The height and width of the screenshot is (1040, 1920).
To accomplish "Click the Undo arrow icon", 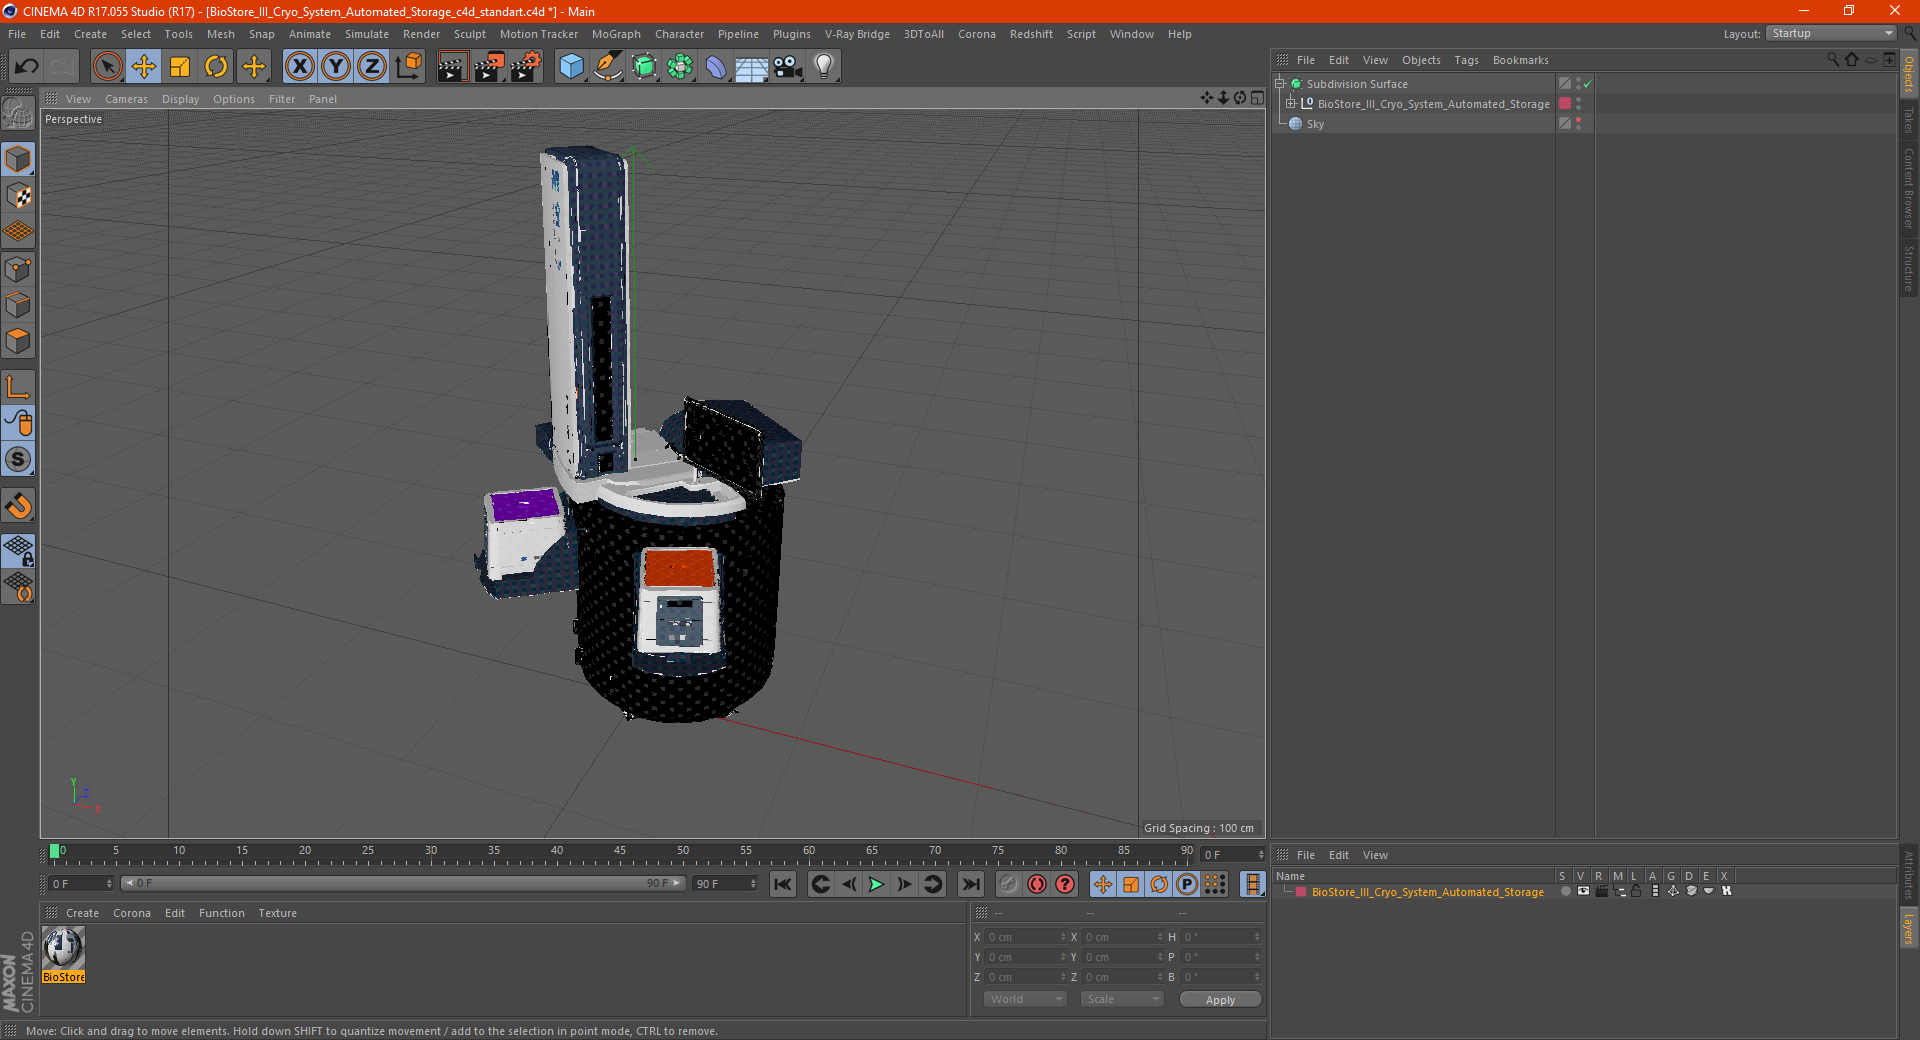I will tap(27, 67).
